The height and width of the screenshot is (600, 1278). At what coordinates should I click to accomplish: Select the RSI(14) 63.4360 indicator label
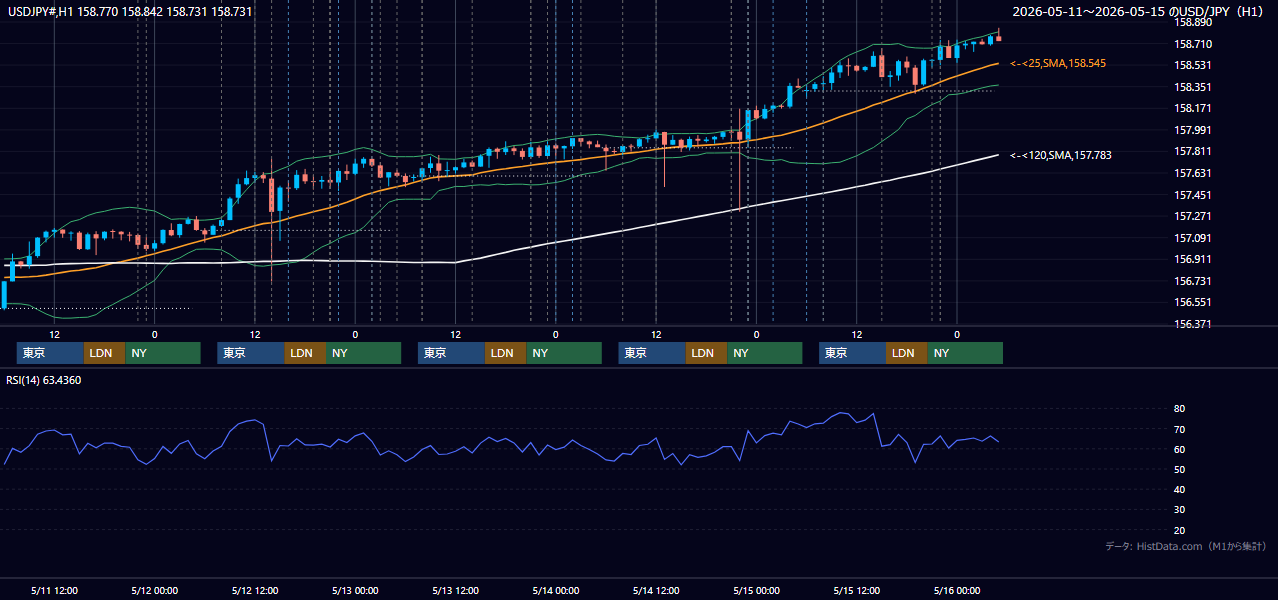44,380
